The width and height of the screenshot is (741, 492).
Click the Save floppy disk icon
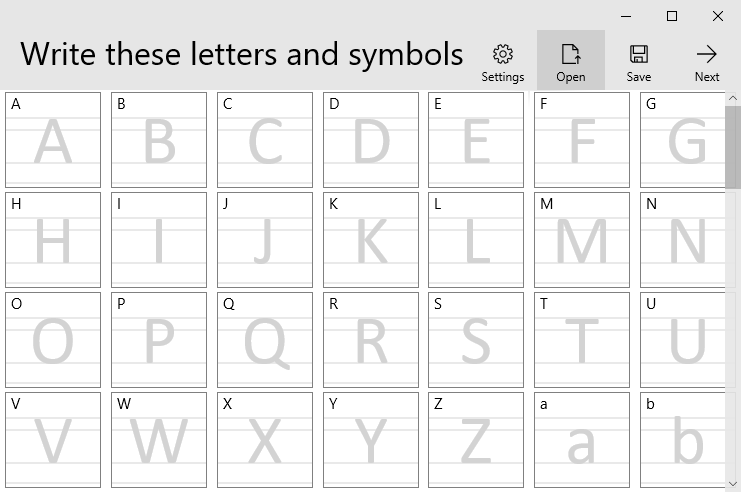(638, 54)
